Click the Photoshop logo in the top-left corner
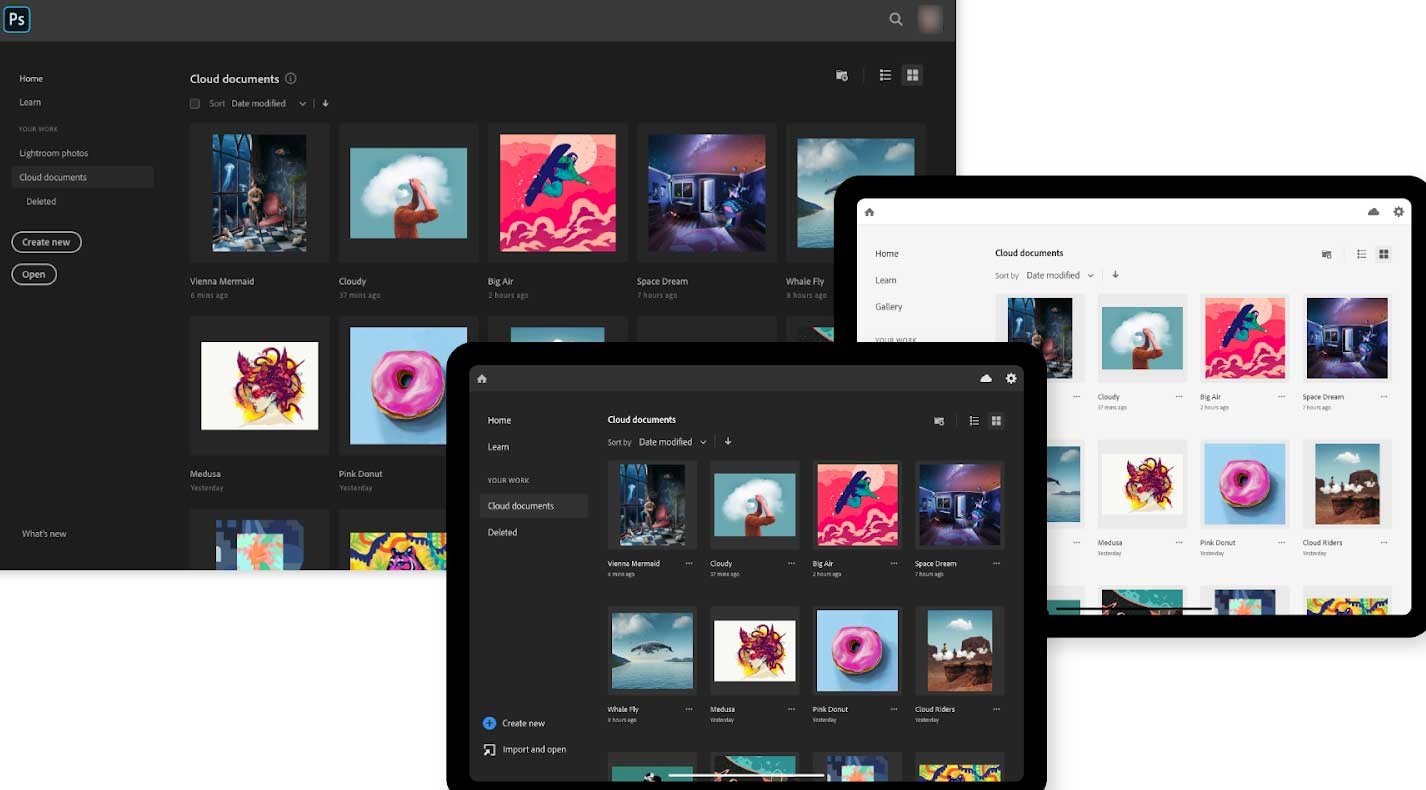The image size is (1426, 790). click(17, 19)
